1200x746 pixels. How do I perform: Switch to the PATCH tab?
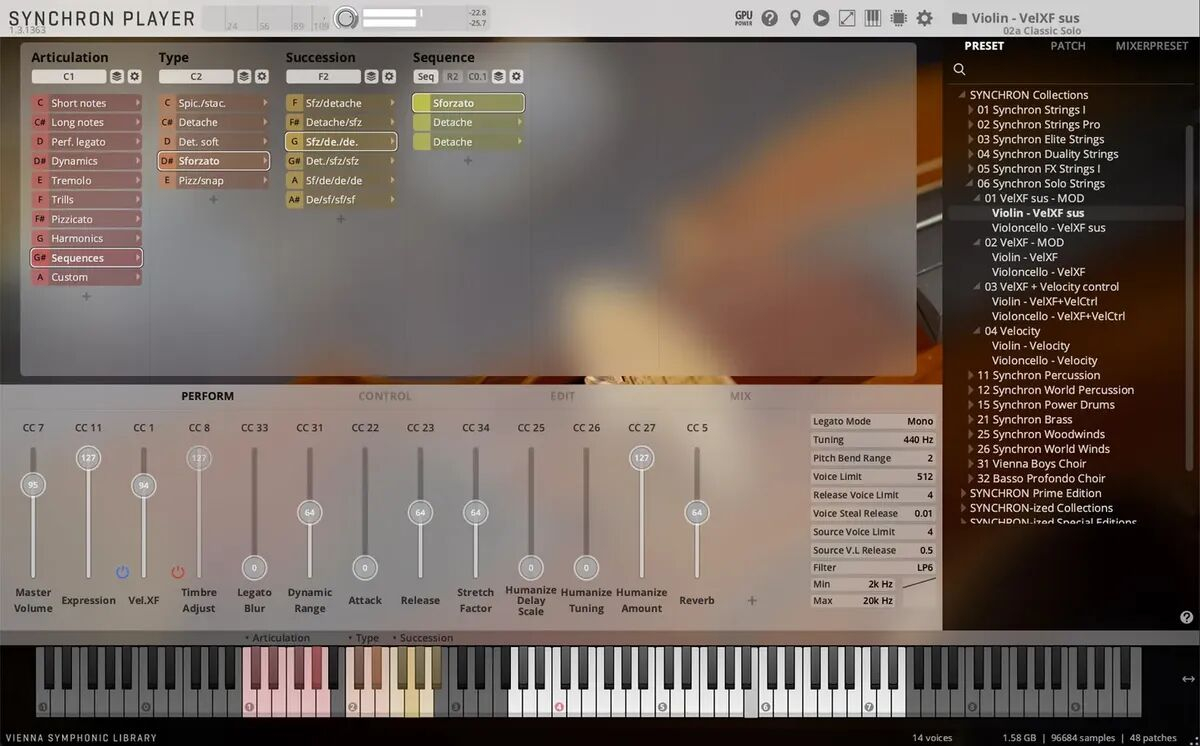pos(1067,46)
